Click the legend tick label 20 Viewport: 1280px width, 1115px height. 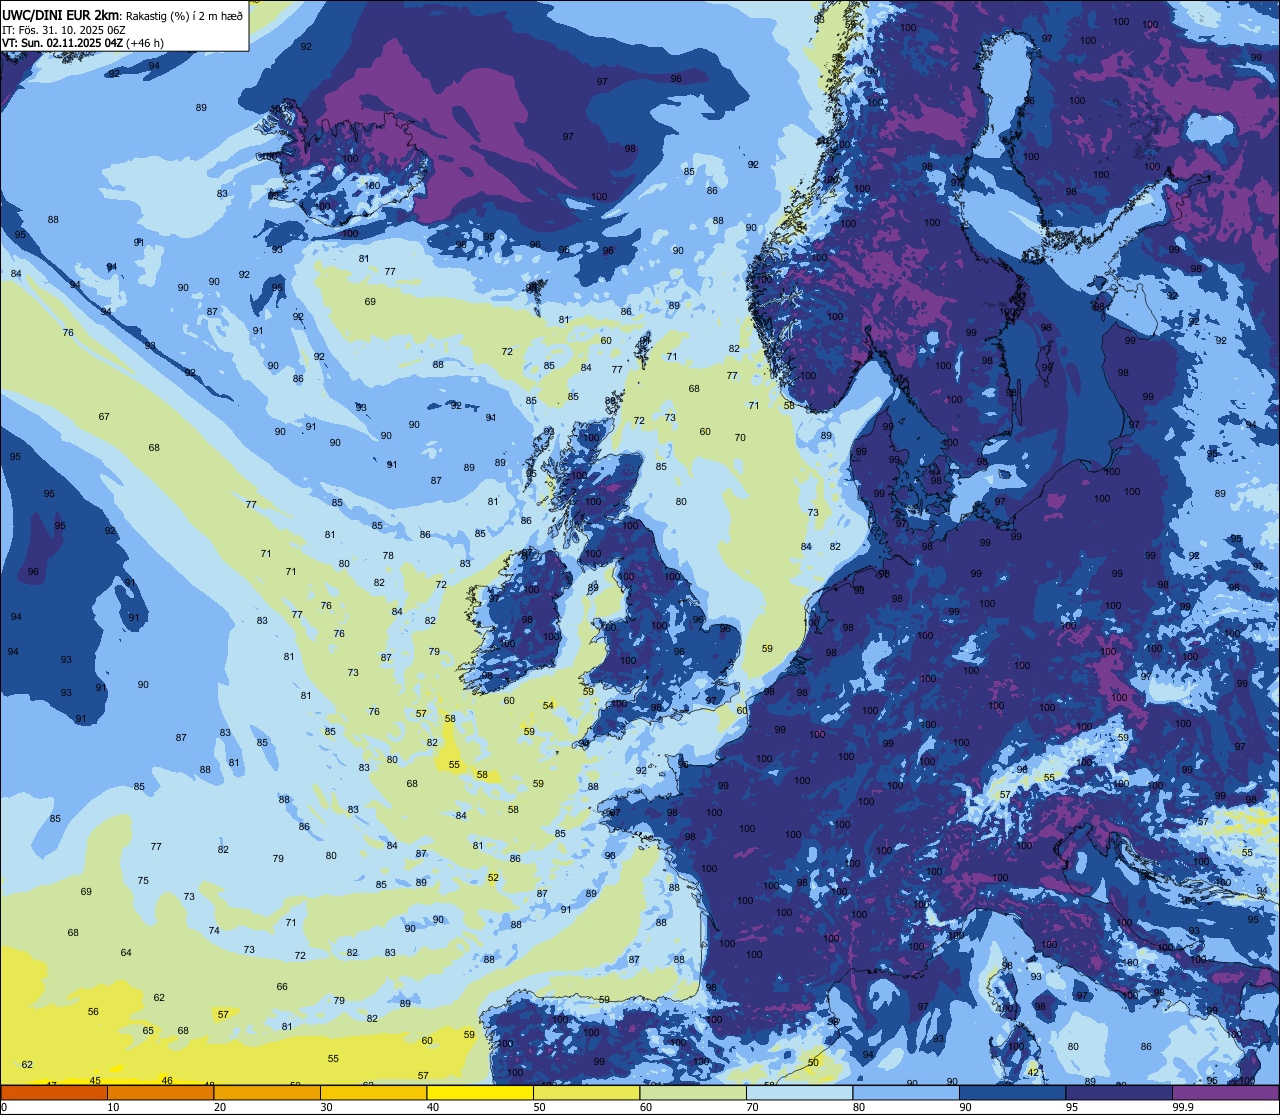pyautogui.click(x=220, y=1107)
